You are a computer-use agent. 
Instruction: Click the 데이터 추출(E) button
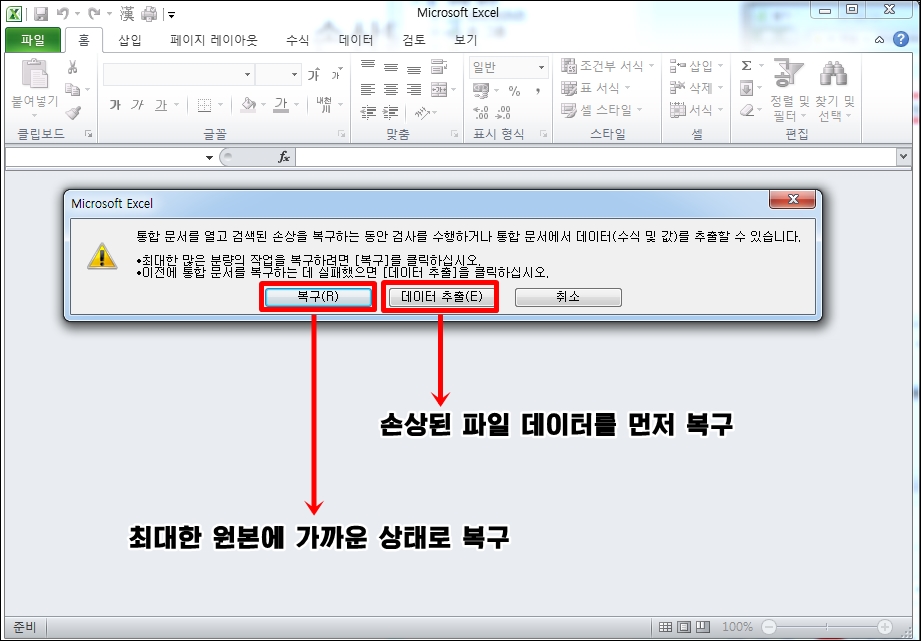point(441,297)
